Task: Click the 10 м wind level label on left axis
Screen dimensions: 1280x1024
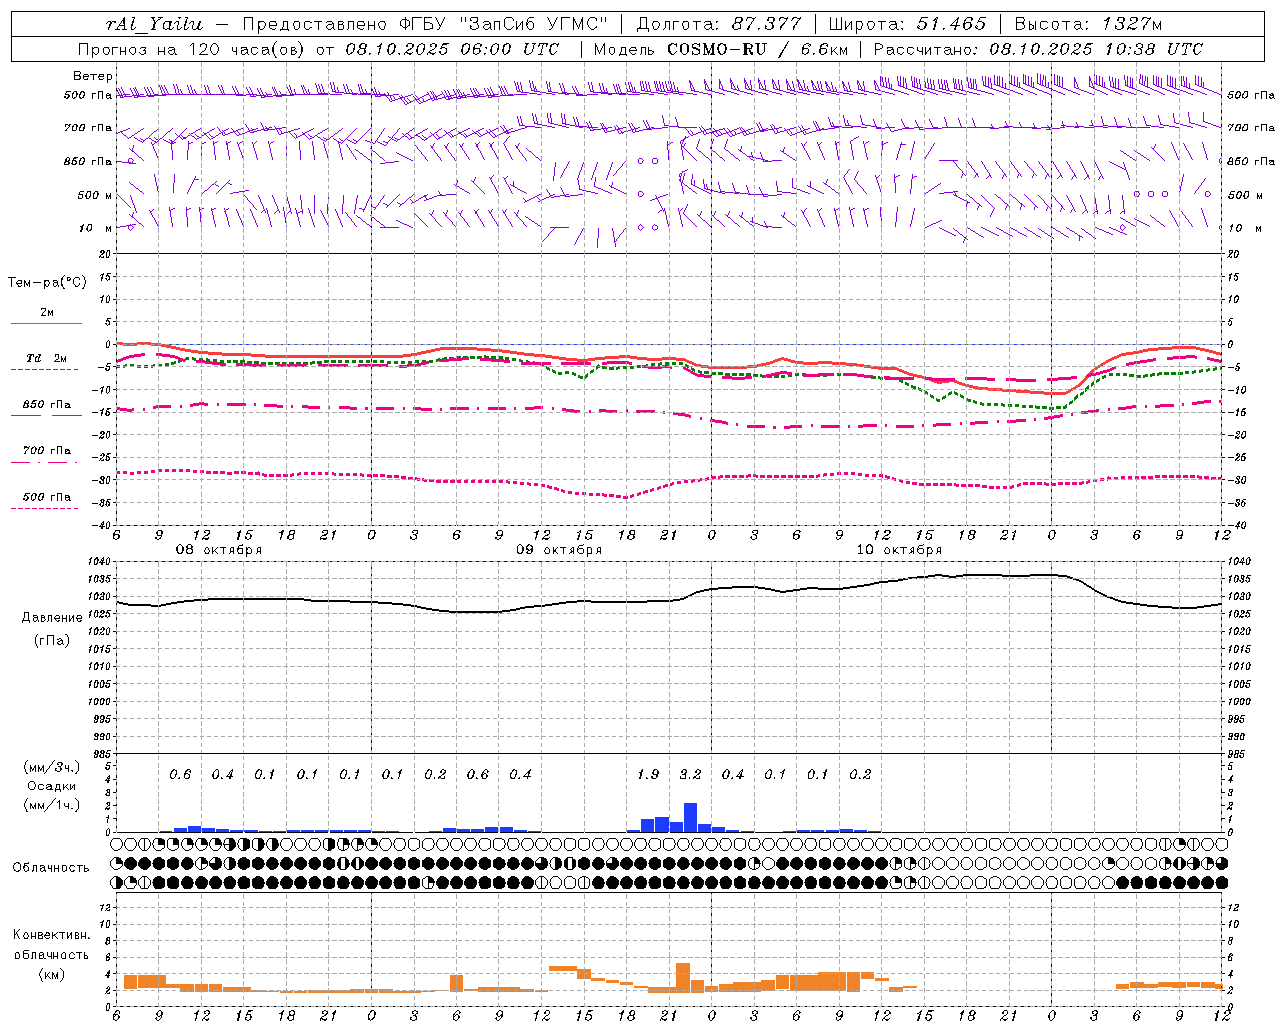Action: click(95, 228)
